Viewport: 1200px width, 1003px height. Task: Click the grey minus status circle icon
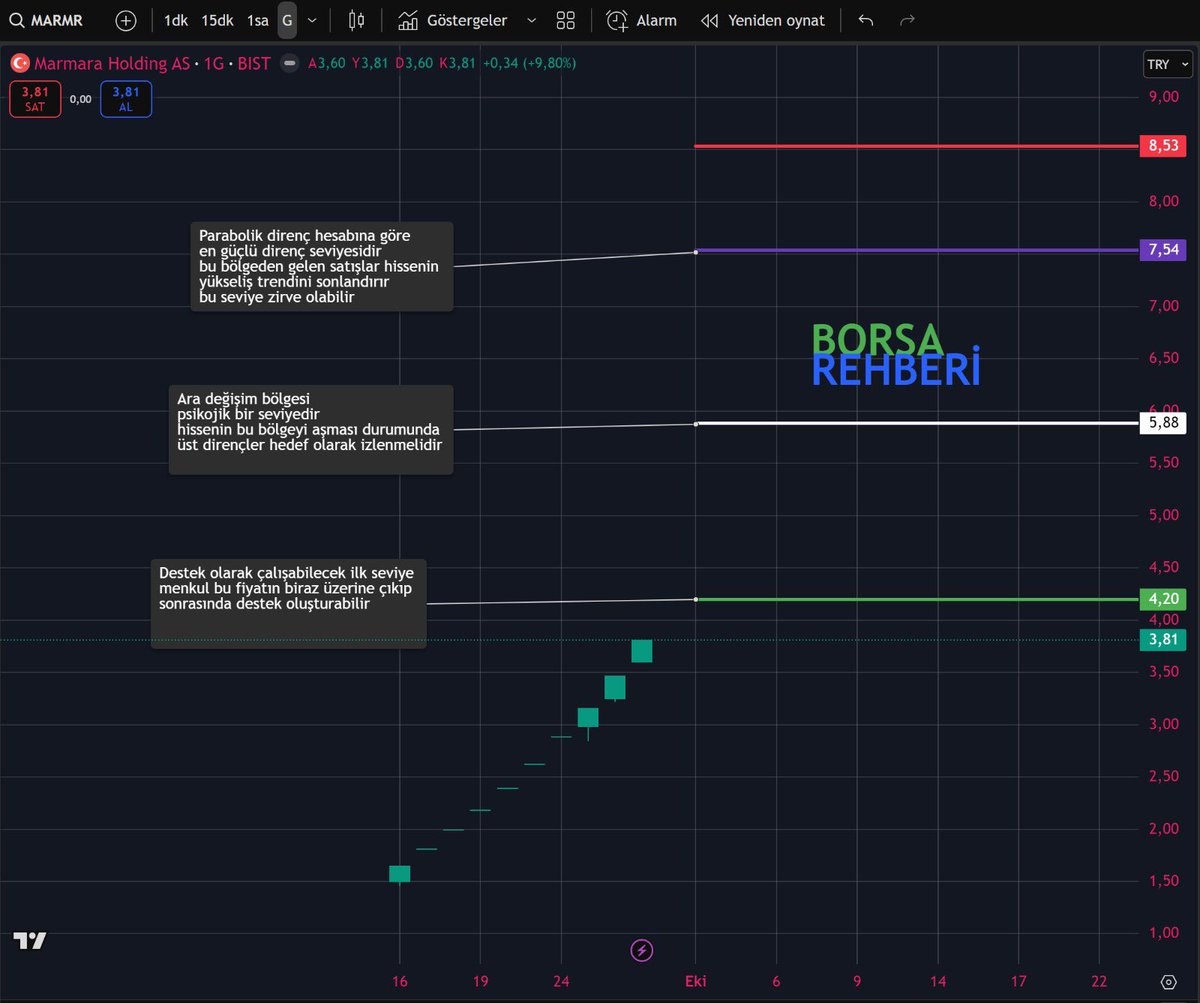pyautogui.click(x=290, y=63)
